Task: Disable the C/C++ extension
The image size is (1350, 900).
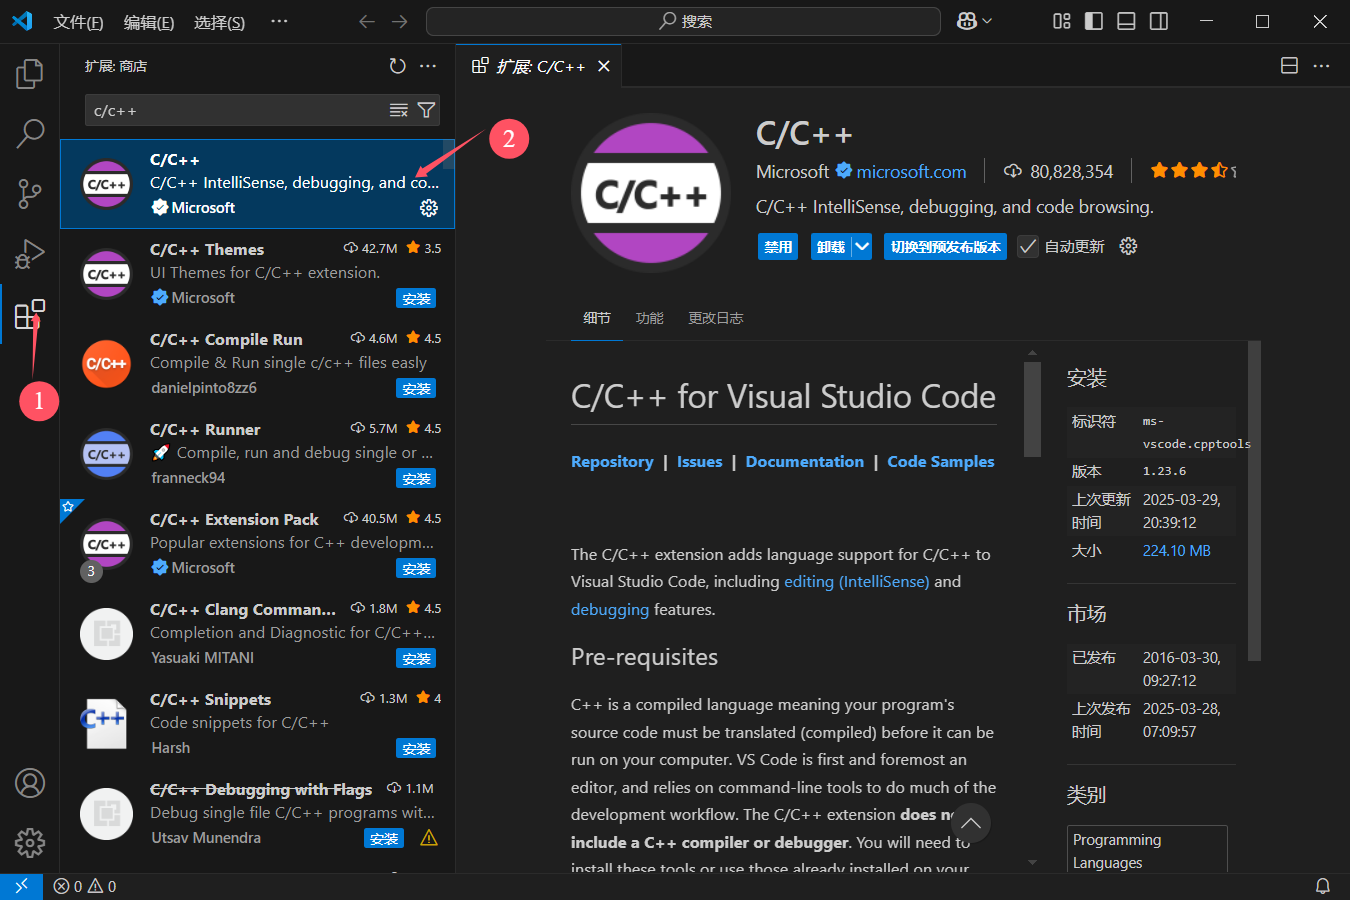Action: coord(778,246)
